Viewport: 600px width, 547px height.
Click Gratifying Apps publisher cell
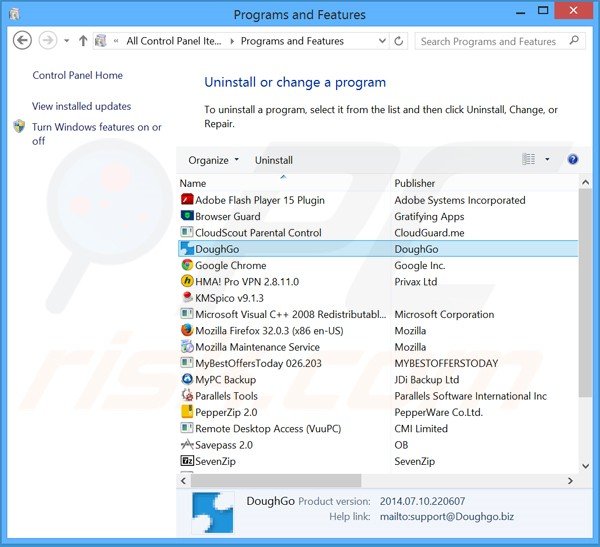pyautogui.click(x=429, y=216)
